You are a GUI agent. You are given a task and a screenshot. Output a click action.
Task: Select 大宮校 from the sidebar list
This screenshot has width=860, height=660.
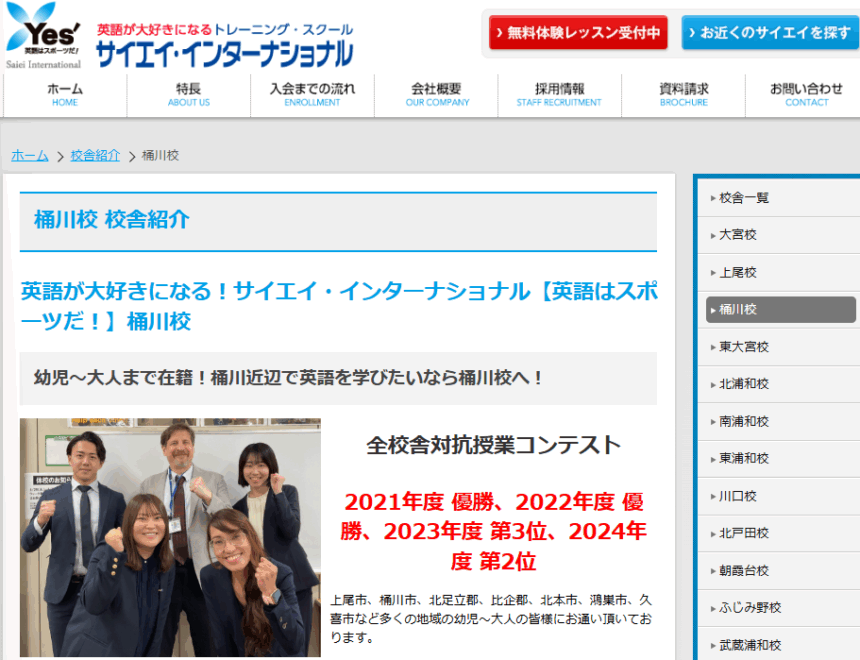[x=738, y=235]
